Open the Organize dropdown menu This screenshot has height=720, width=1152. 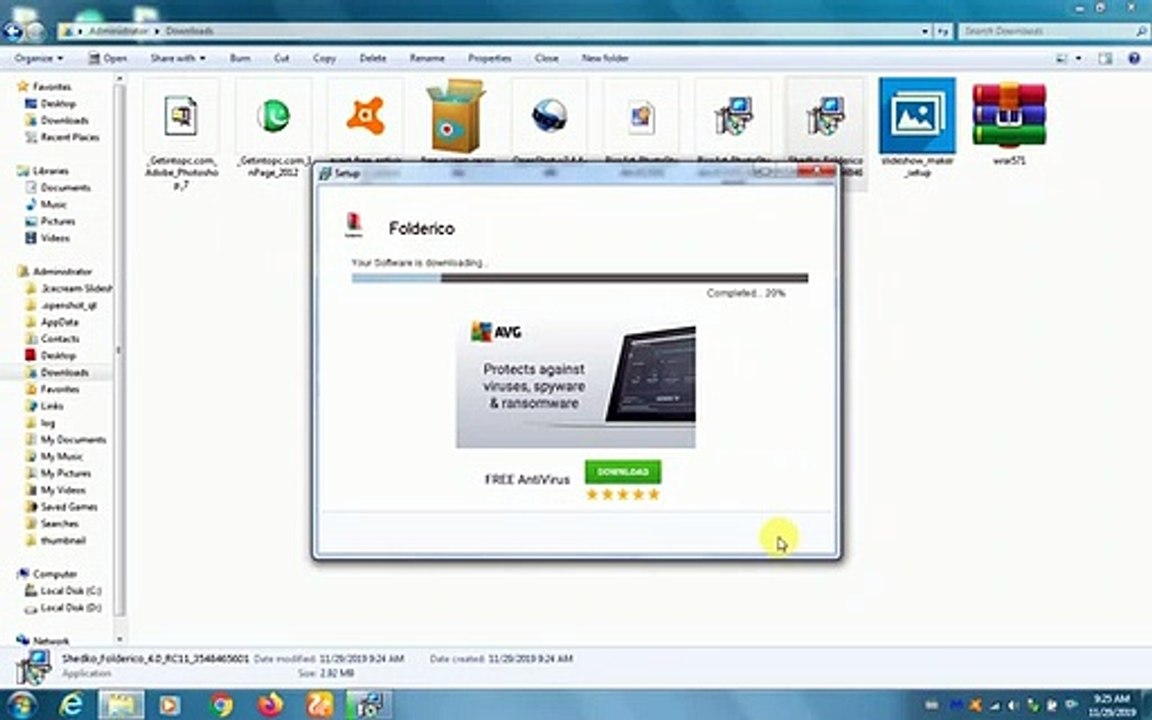pyautogui.click(x=38, y=58)
